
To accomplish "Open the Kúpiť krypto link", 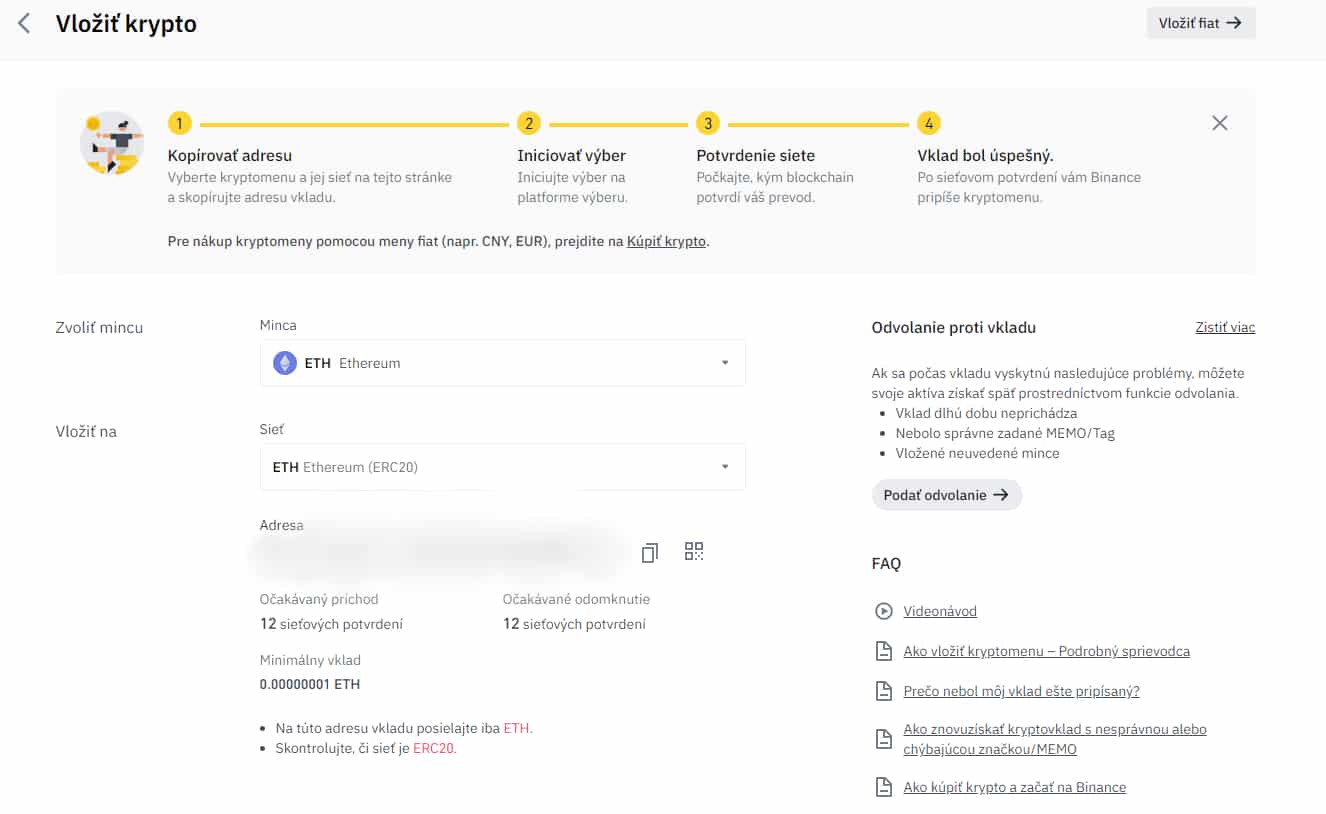I will pos(666,242).
